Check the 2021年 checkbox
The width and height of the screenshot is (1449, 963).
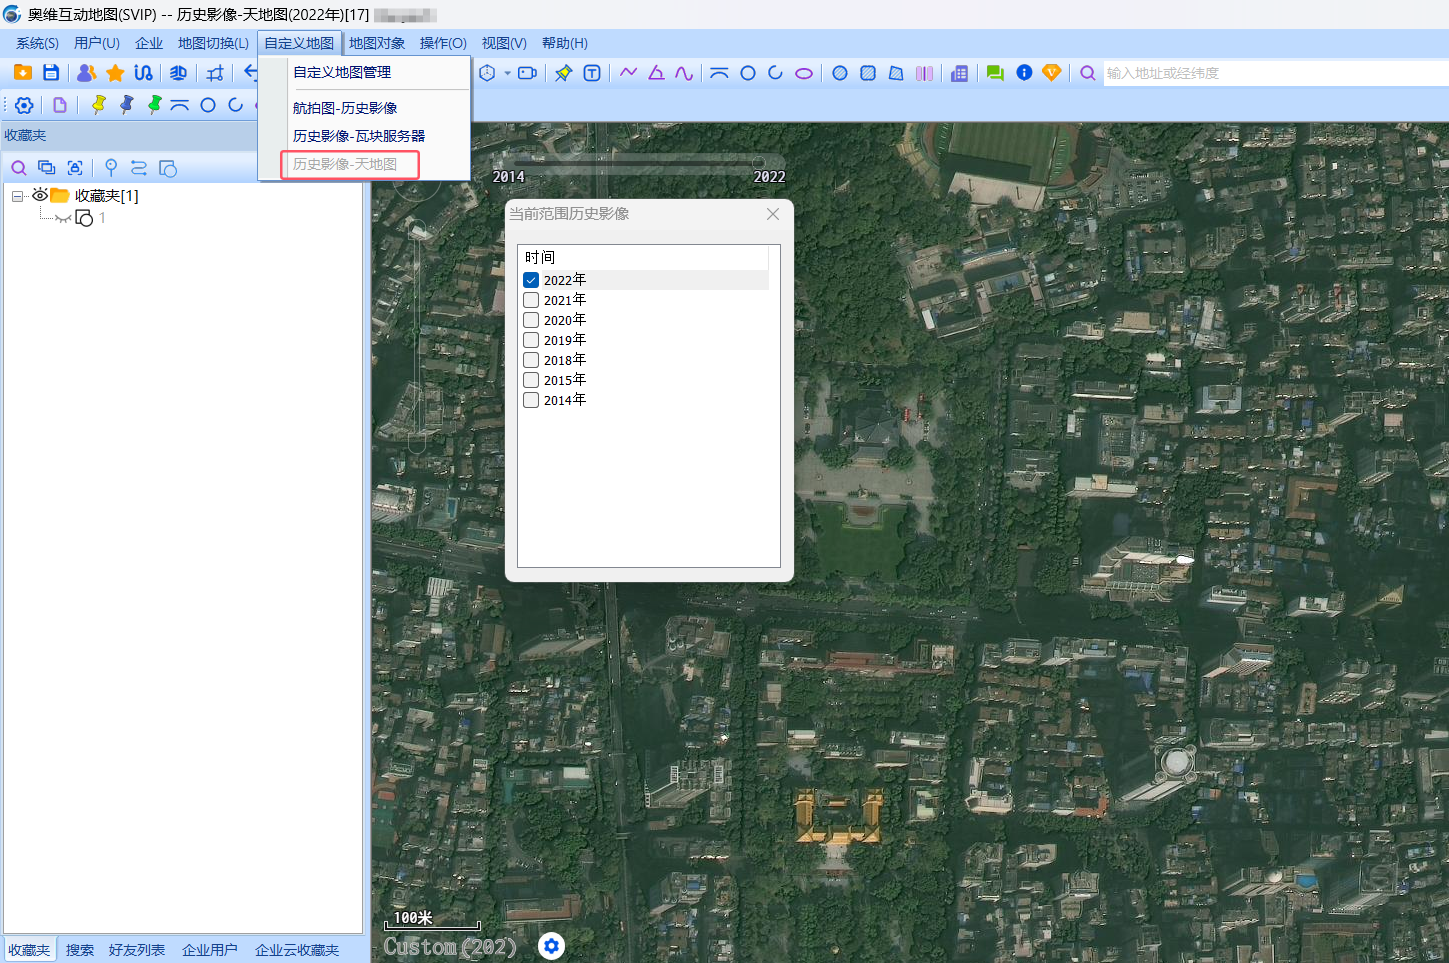[x=531, y=300]
